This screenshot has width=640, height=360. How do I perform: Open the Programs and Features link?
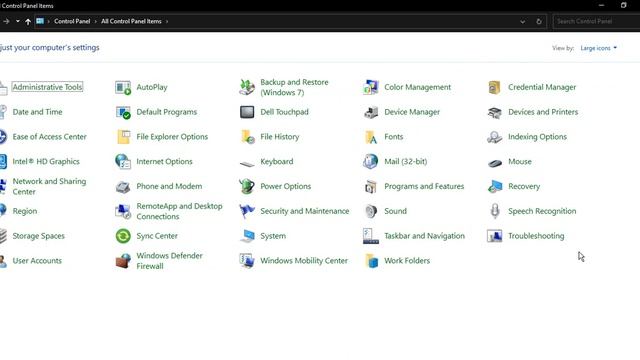click(424, 187)
